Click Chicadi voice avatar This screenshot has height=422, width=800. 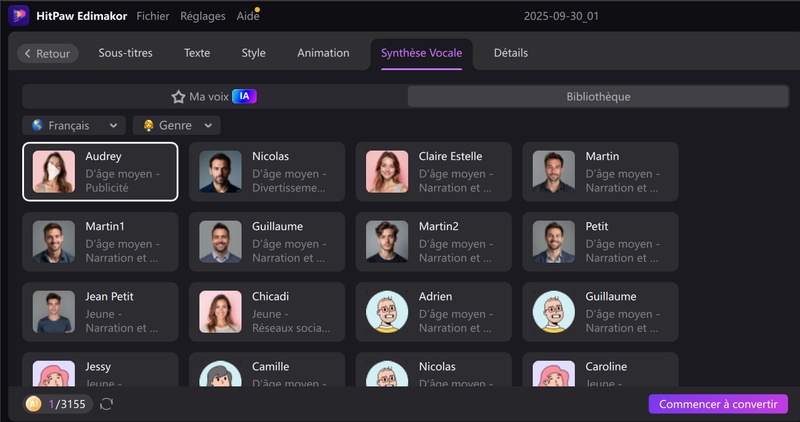point(220,312)
